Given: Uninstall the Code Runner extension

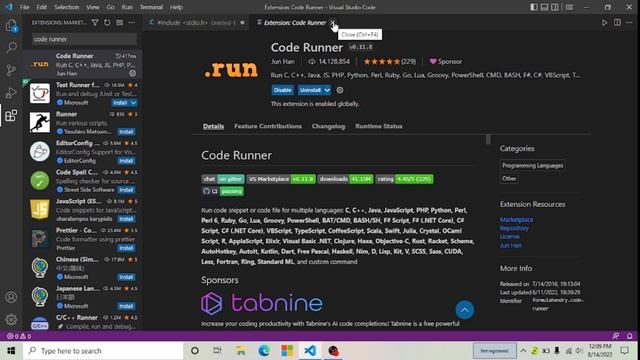Looking at the screenshot, I should (x=310, y=90).
